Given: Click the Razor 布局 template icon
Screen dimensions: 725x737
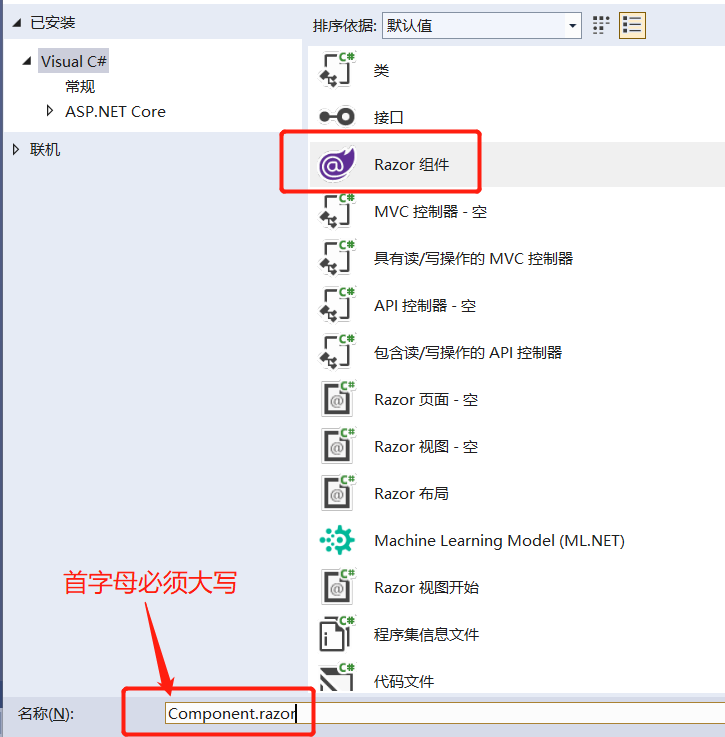Looking at the screenshot, I should tap(337, 493).
